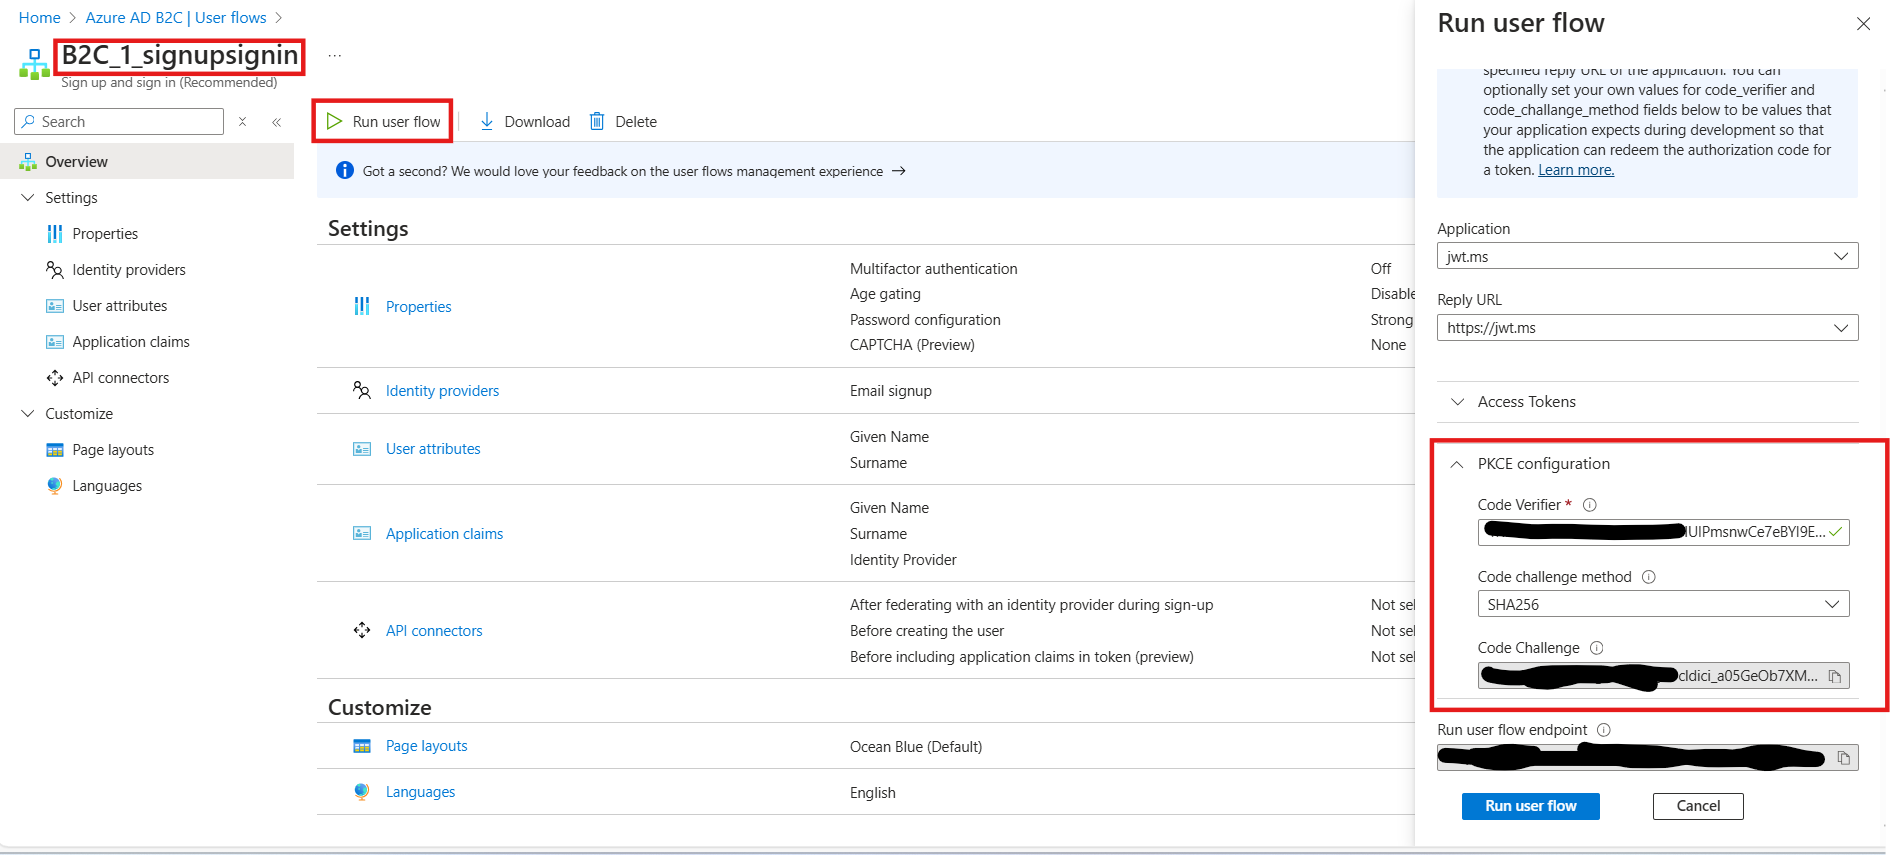Open the ellipsis more options next to title
The height and width of the screenshot is (855, 1890).
334,56
